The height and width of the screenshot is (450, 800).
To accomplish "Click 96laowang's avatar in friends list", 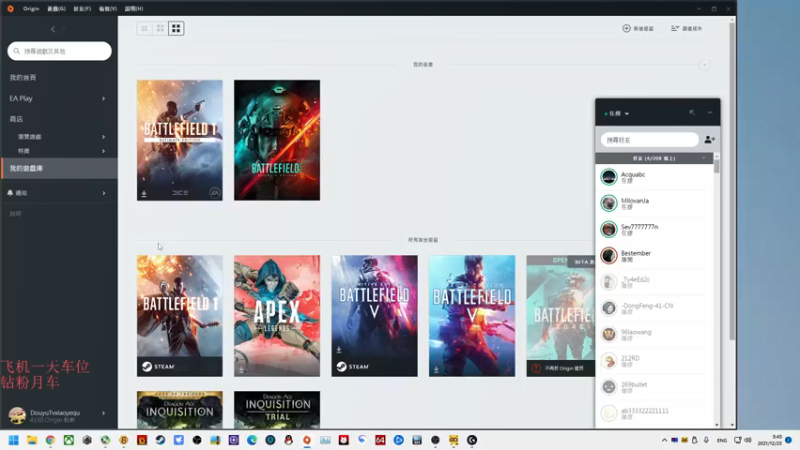I will [x=609, y=334].
